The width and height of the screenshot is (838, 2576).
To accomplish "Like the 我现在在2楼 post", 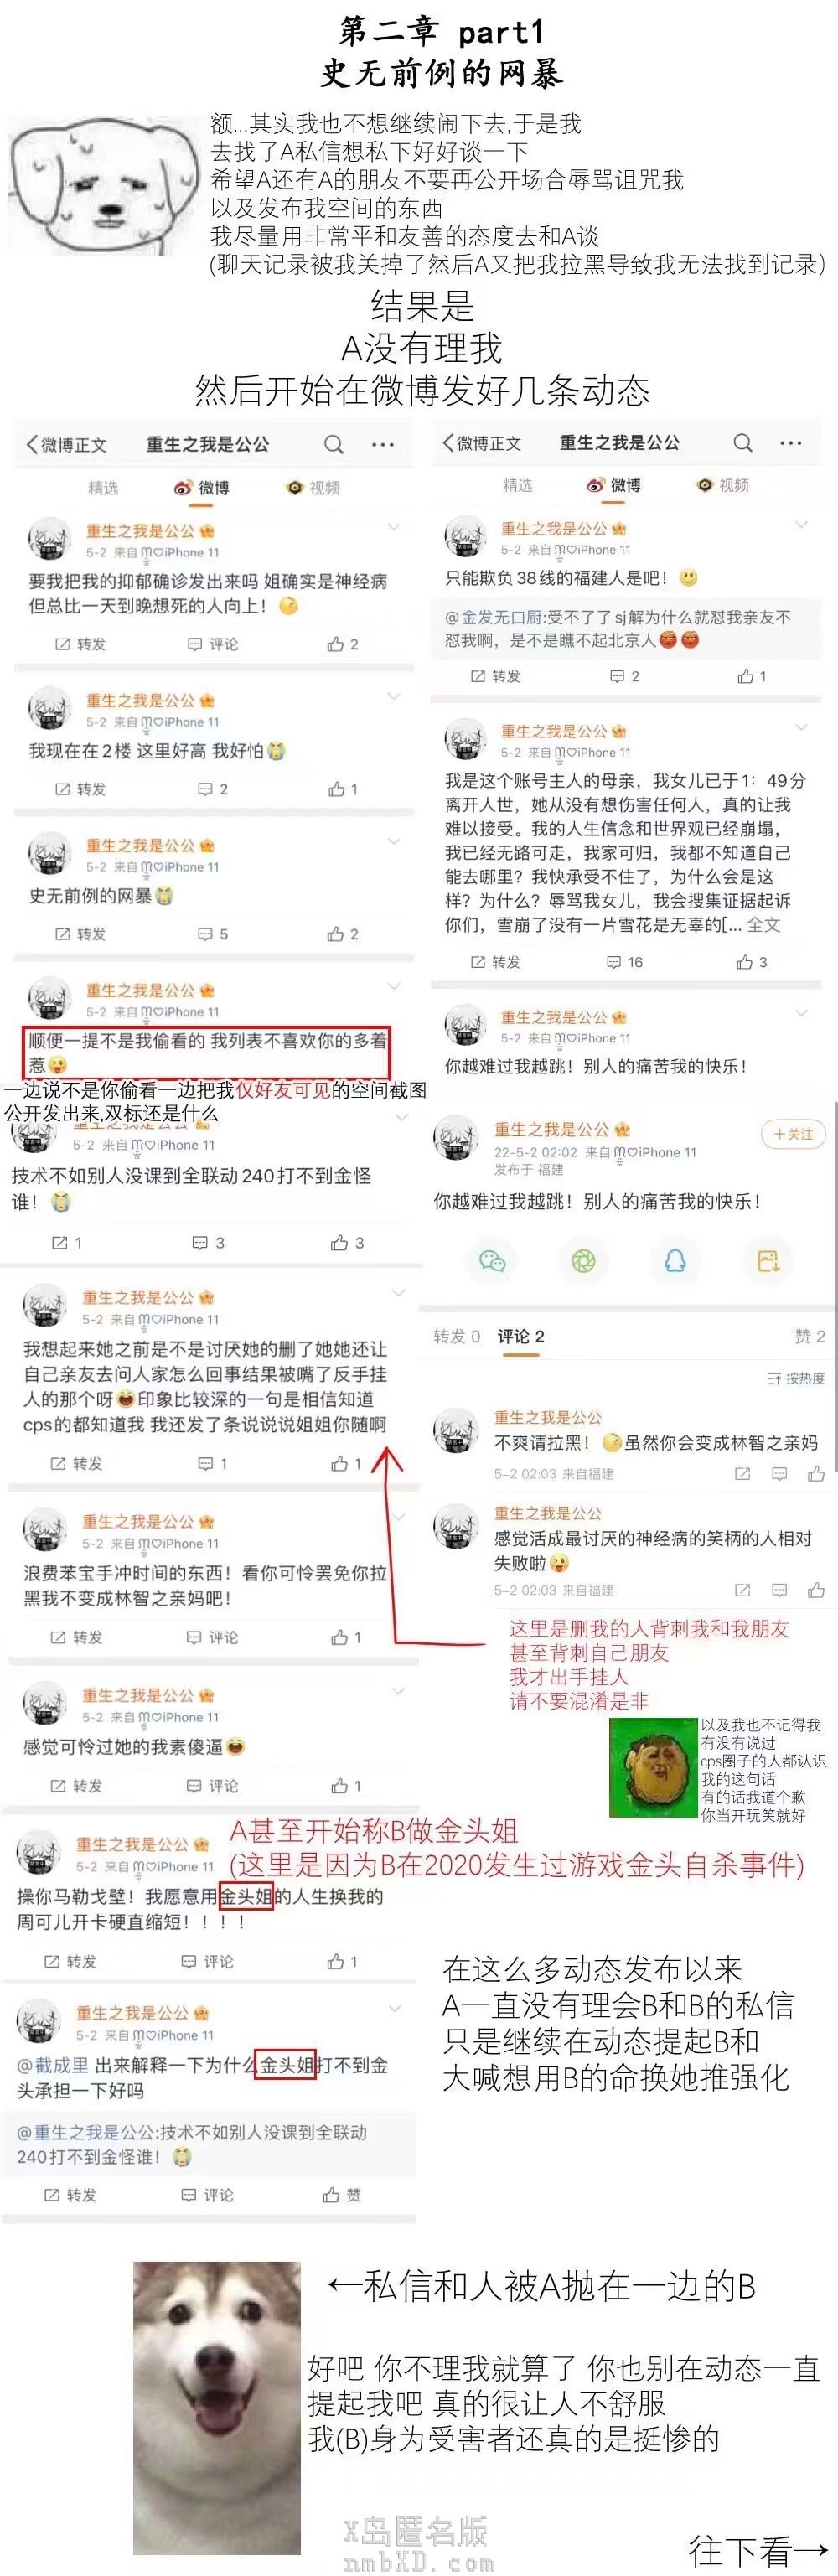I will (x=342, y=789).
